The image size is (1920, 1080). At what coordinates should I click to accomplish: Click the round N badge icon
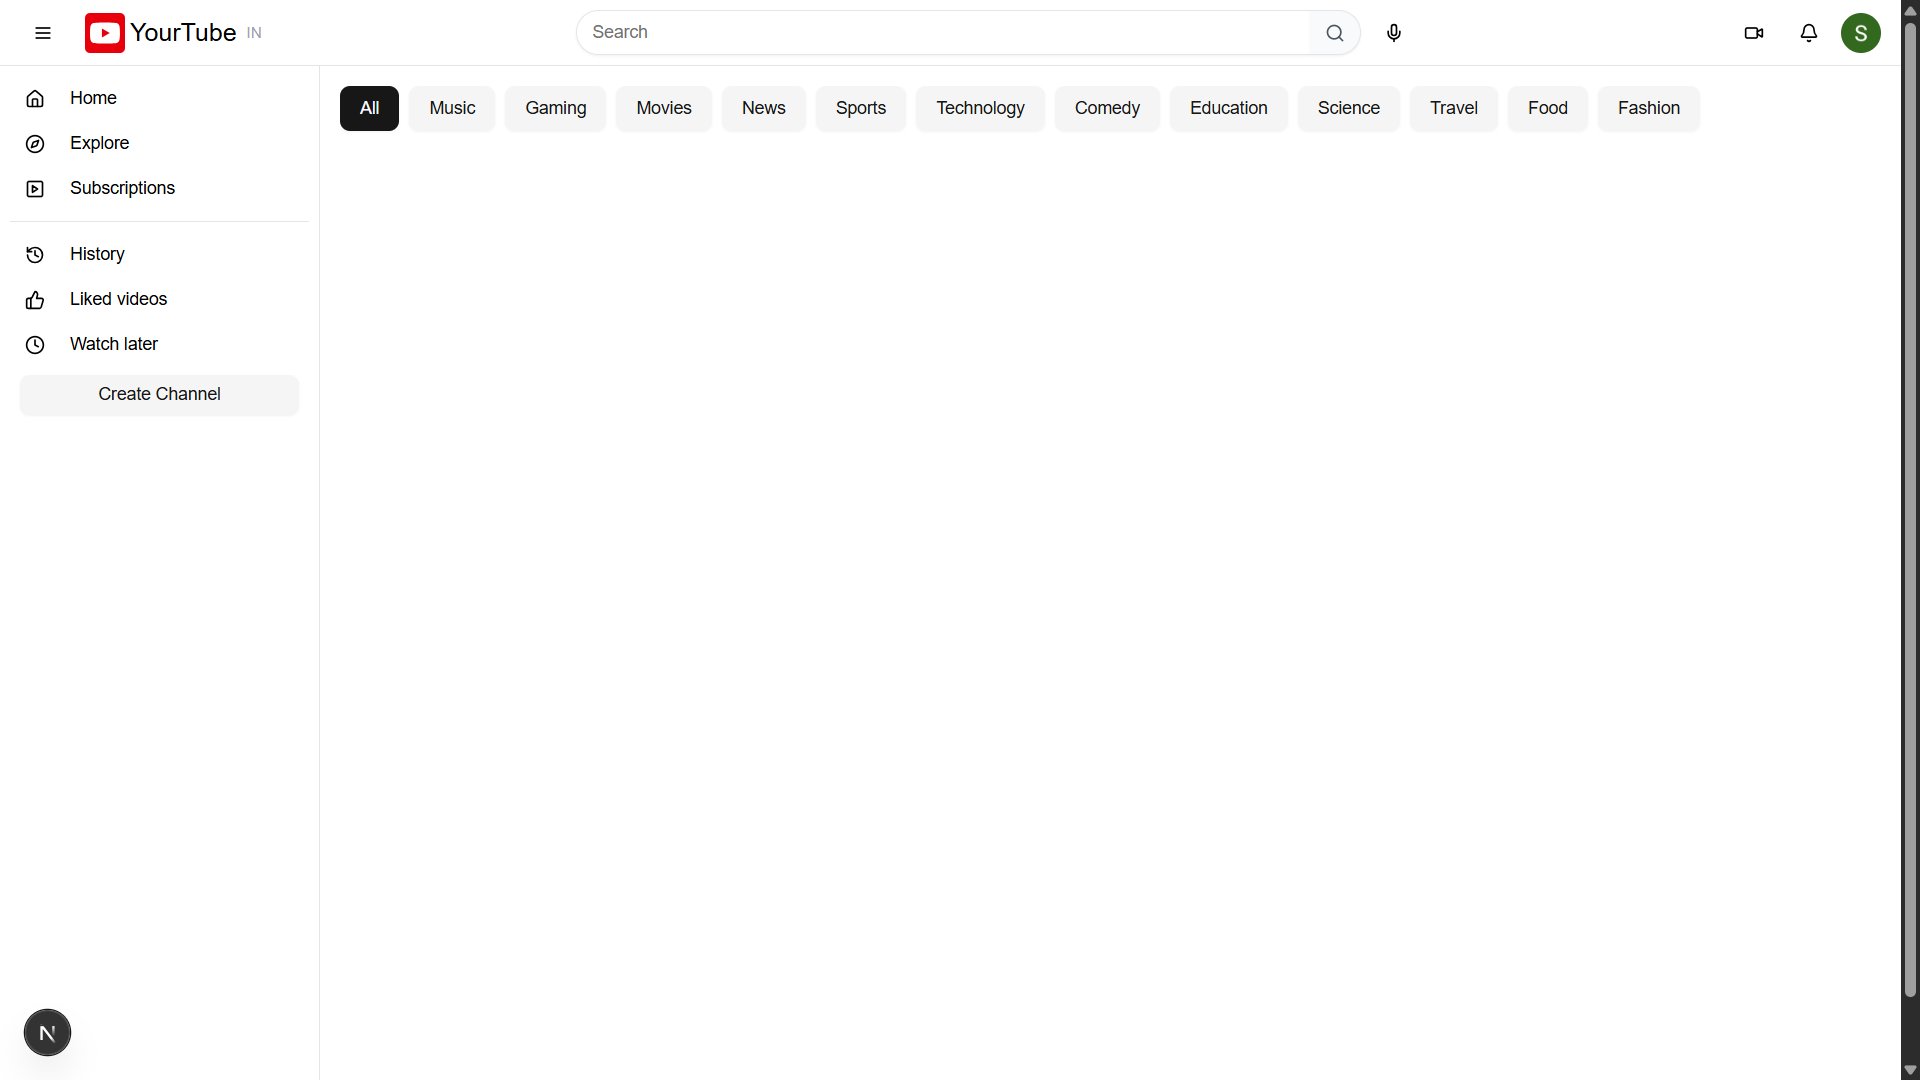pos(47,1032)
